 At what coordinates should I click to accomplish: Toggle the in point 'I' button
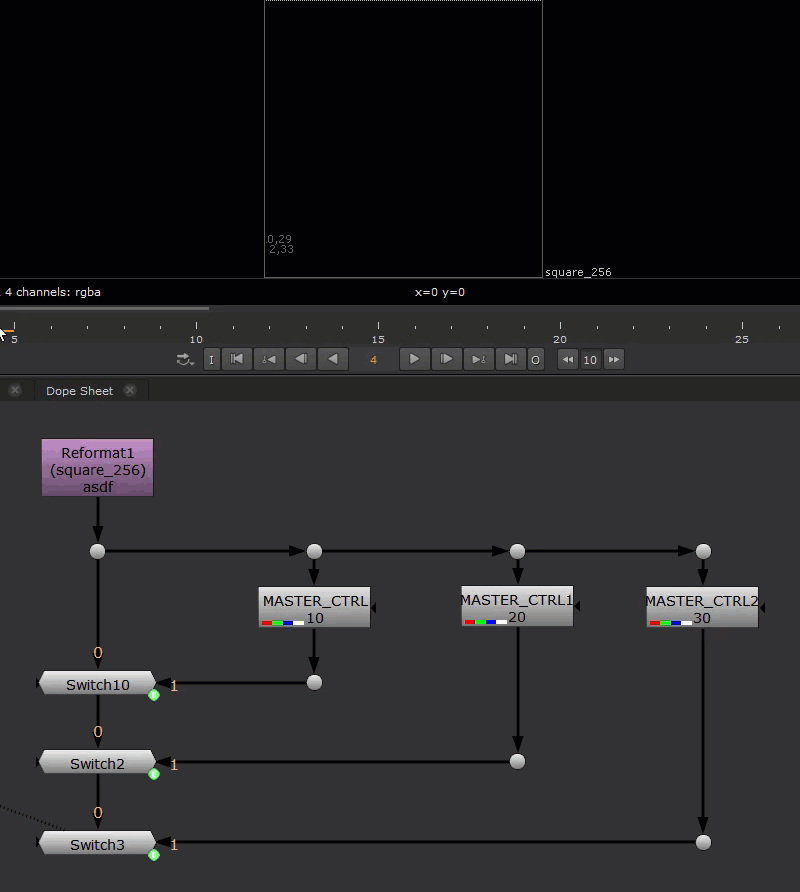[211, 360]
